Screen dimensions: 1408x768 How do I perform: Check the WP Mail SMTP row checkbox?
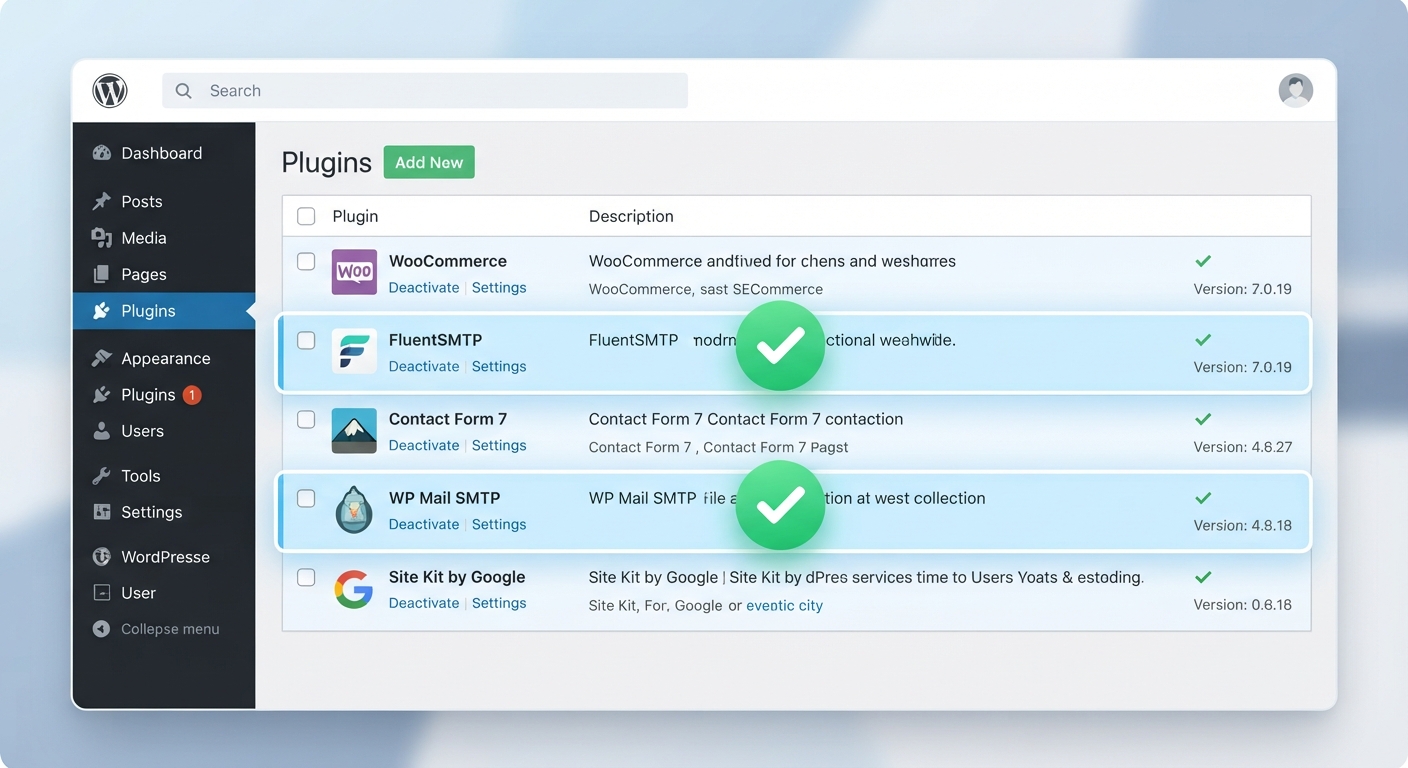click(x=306, y=498)
